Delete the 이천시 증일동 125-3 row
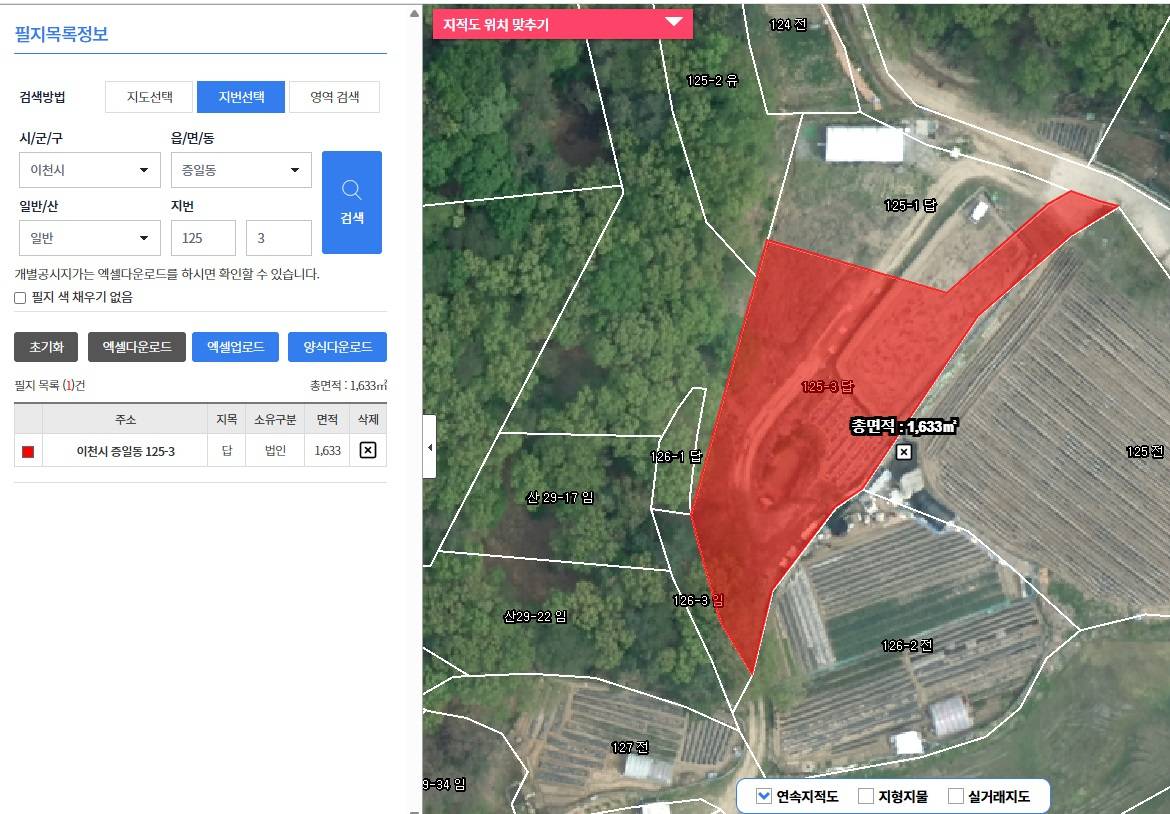 point(368,450)
